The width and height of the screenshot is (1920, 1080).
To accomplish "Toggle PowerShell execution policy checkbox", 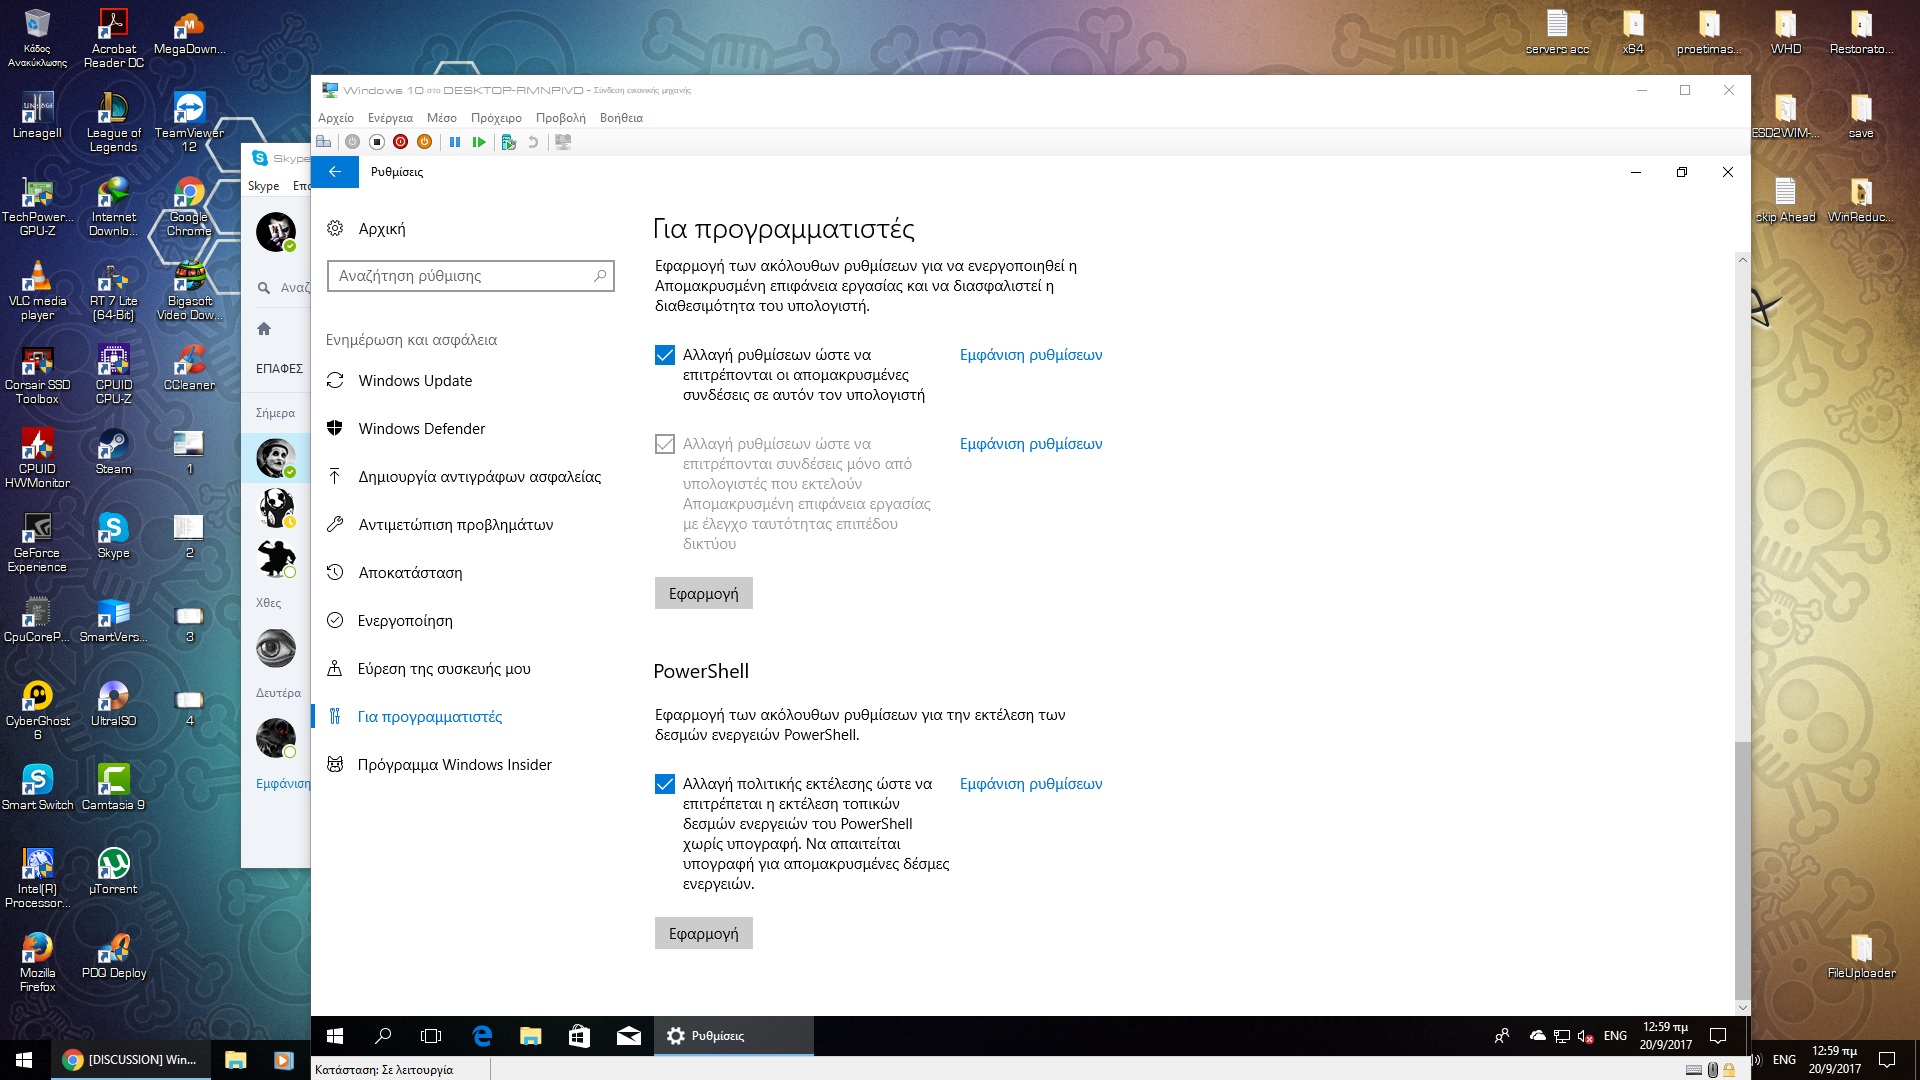I will (665, 784).
